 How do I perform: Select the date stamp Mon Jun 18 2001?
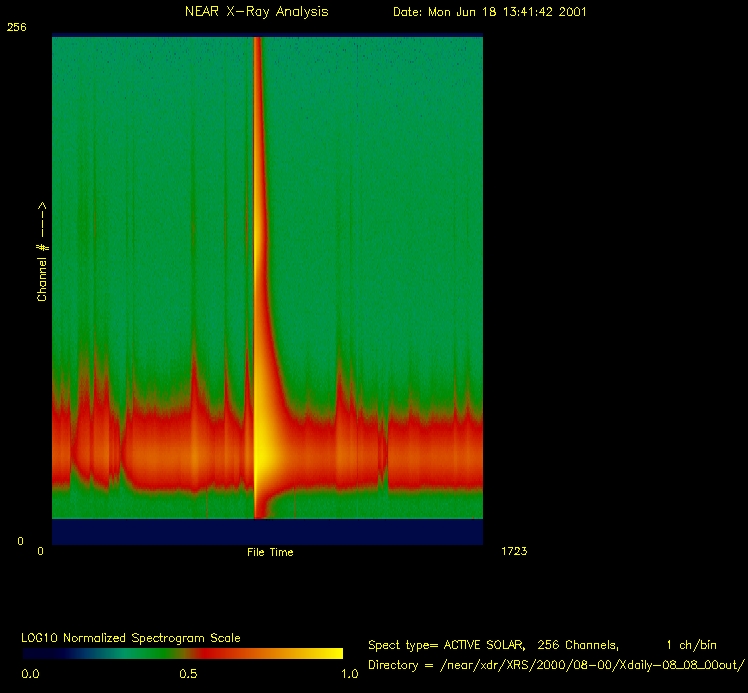point(489,12)
